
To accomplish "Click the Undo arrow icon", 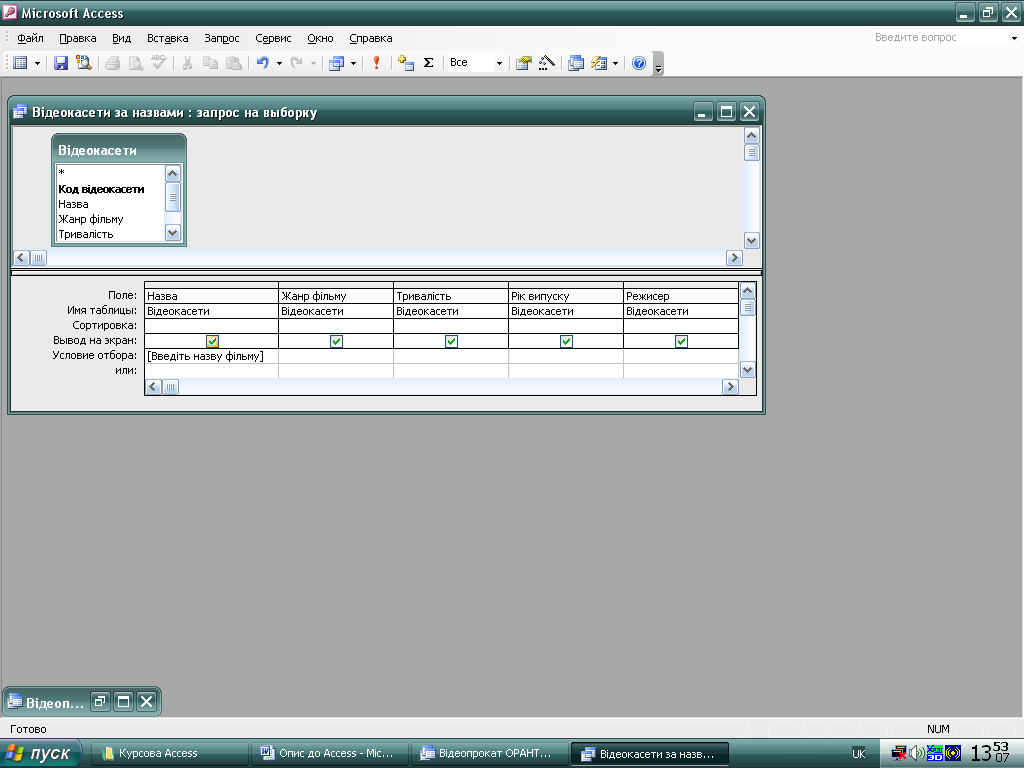I will [x=262, y=63].
